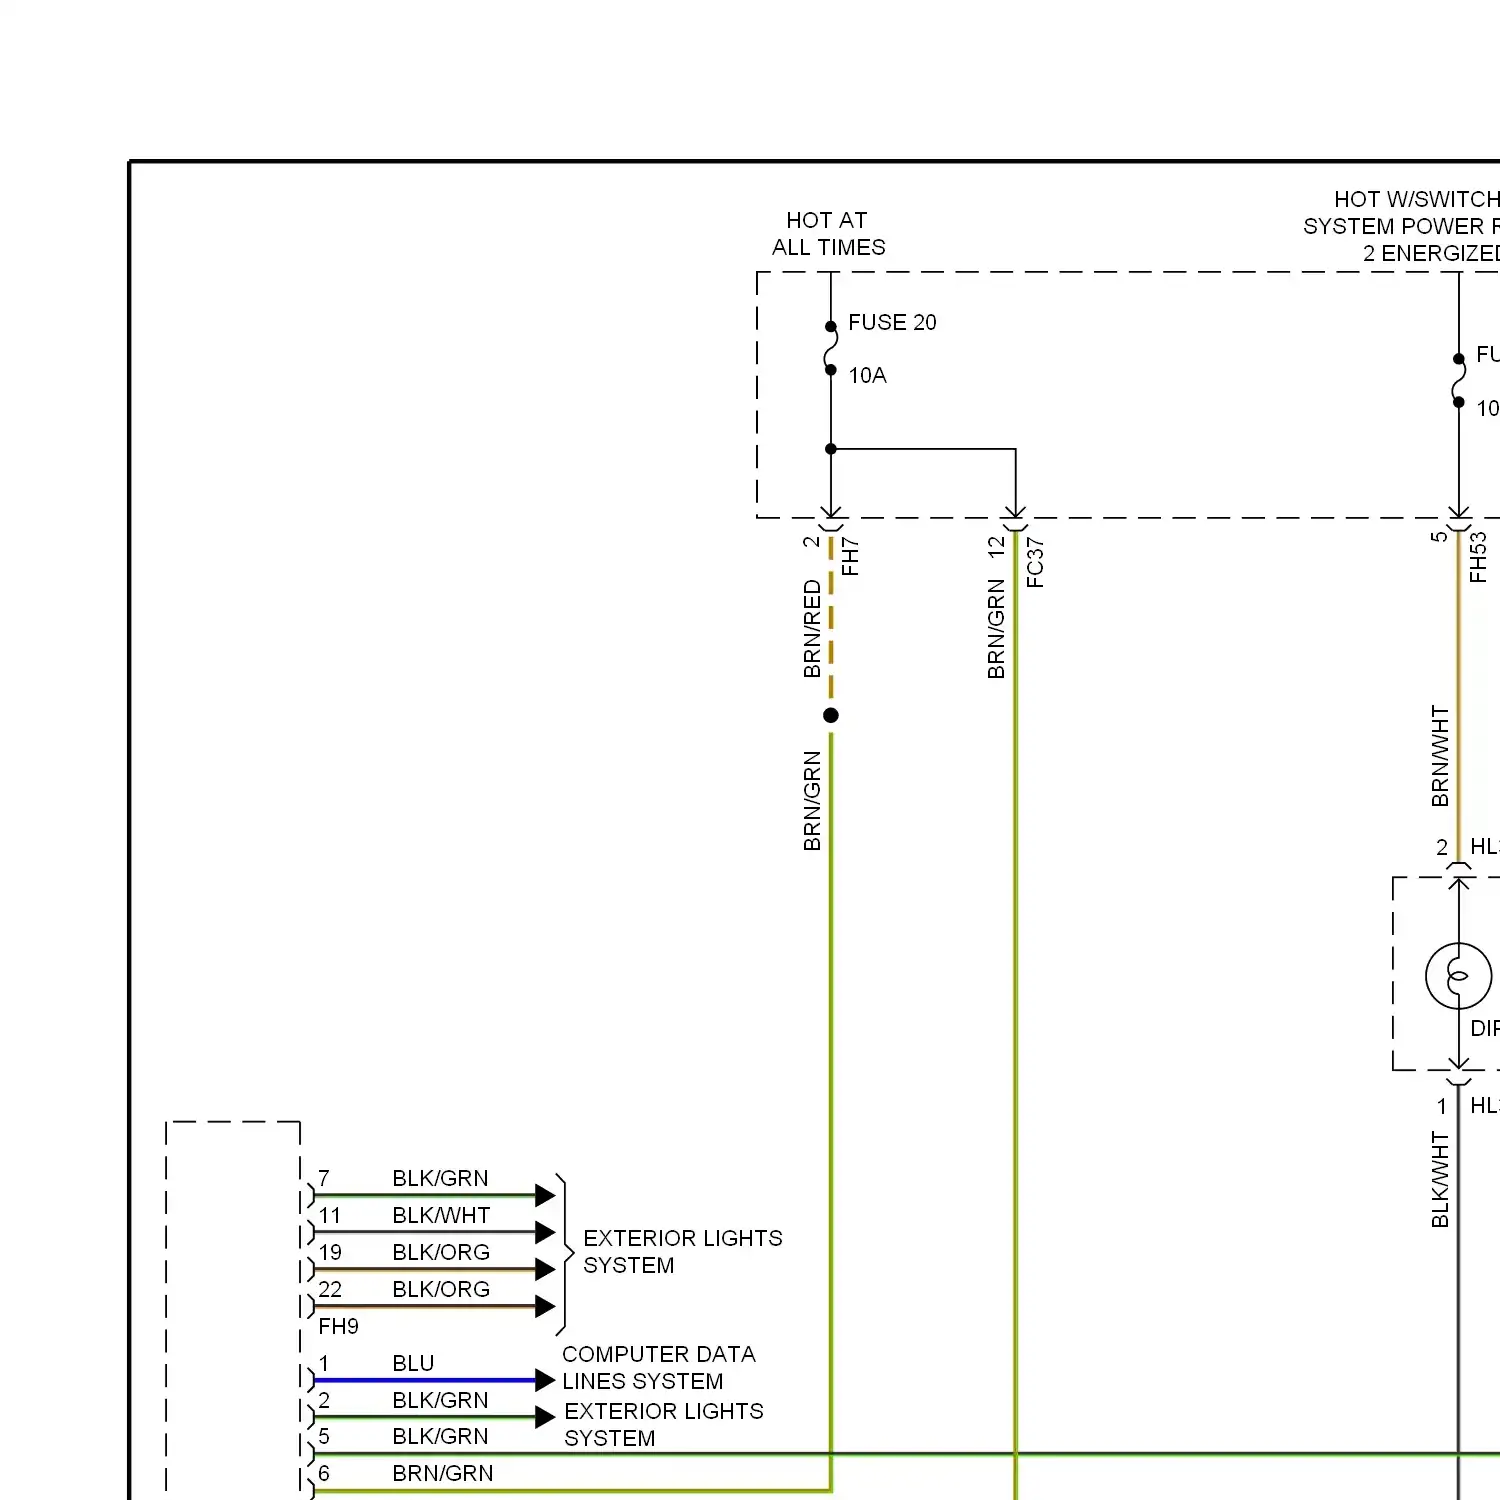
Task: Select pin 6 BRN/GRN label
Action: tap(443, 1473)
